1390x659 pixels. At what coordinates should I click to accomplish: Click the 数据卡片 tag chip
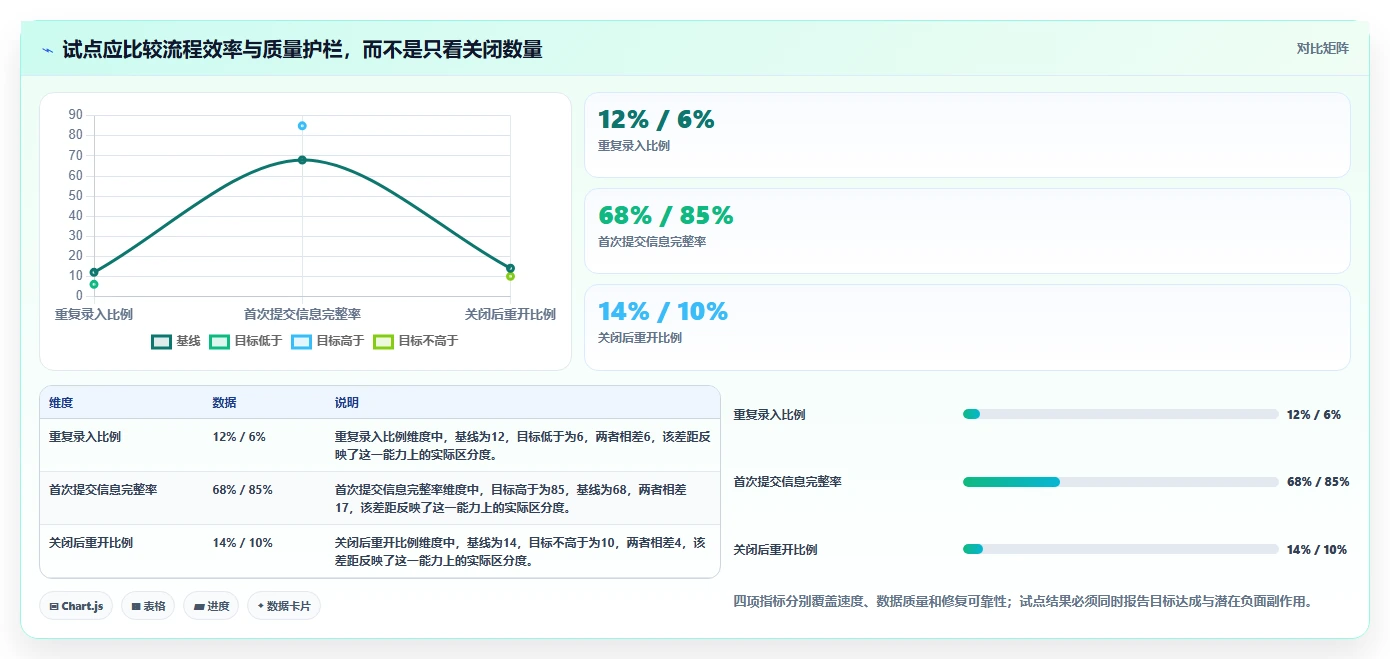(284, 606)
